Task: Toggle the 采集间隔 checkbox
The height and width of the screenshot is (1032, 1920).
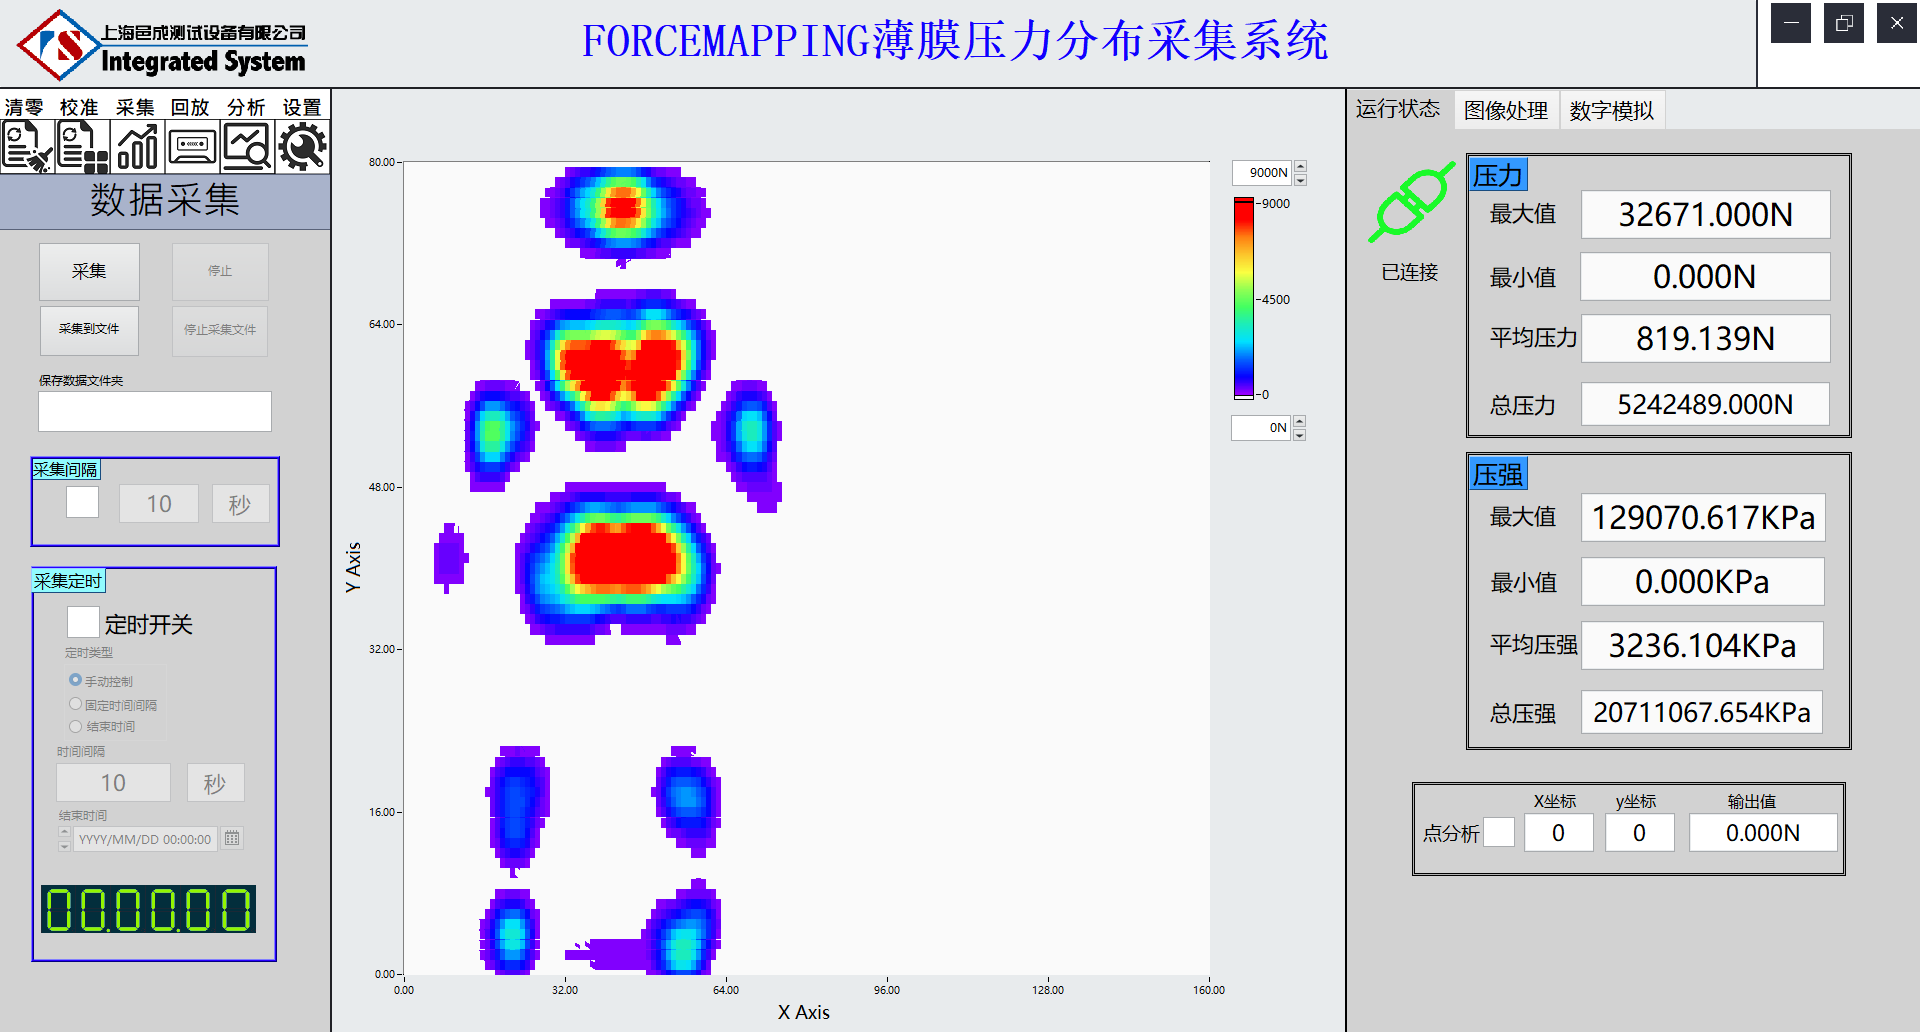Action: click(x=82, y=502)
